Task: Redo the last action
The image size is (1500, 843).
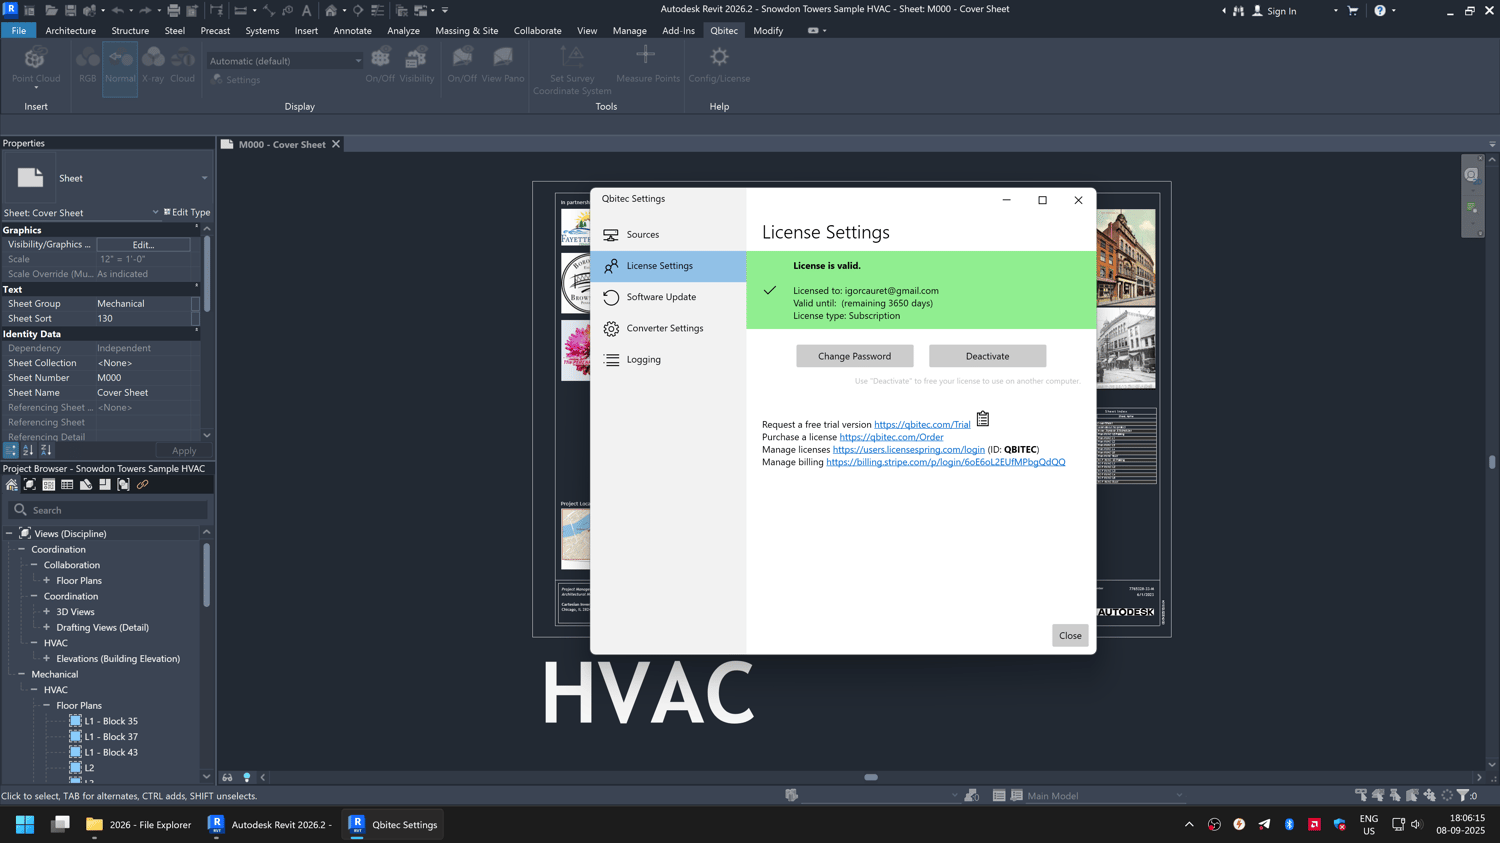Action: [146, 10]
